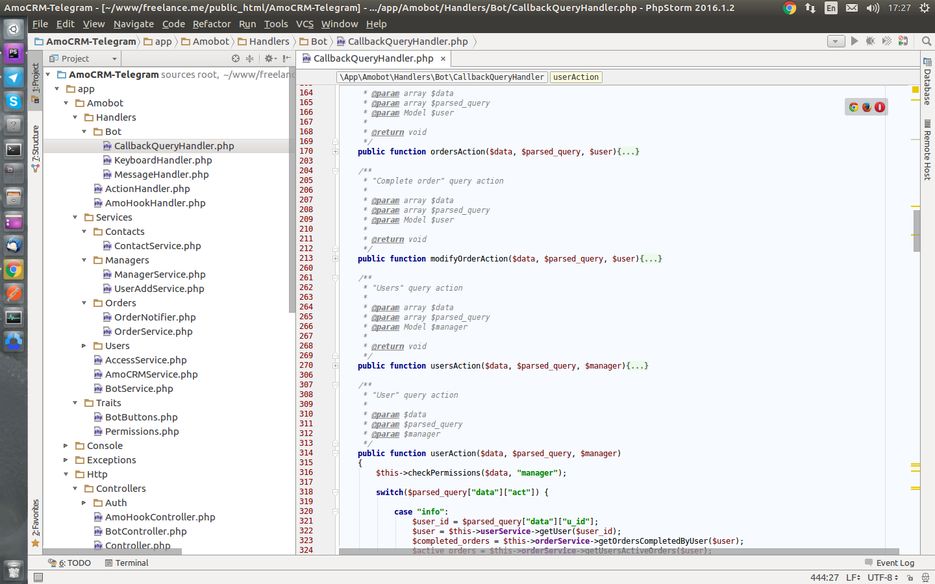
Task: Click the Amobot breadcrumb in navigation bar
Action: coord(205,41)
